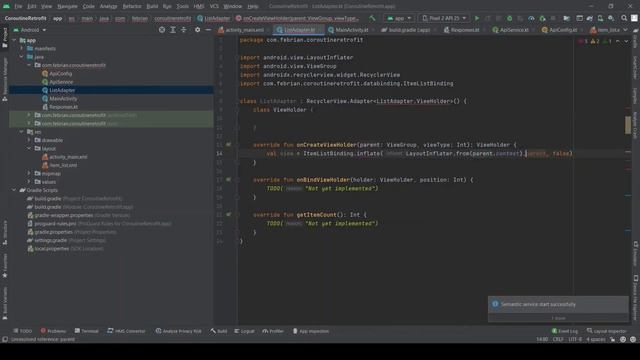Open HMS Convertor tool window
Image resolution: width=640 pixels, height=360 pixels.
127,331
